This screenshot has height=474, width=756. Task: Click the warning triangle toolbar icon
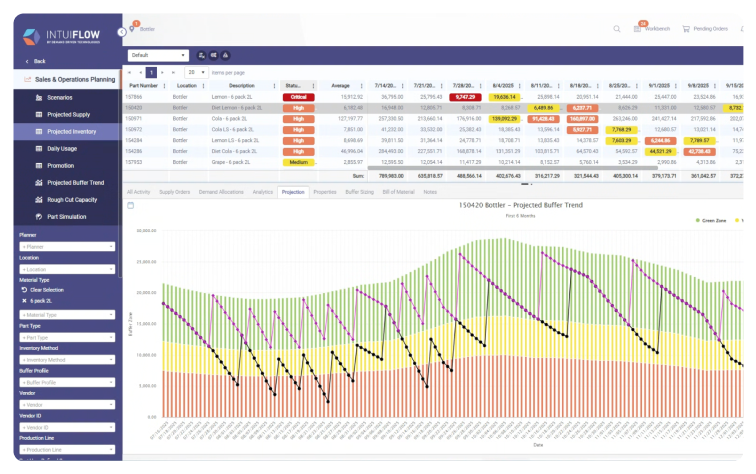tap(225, 55)
